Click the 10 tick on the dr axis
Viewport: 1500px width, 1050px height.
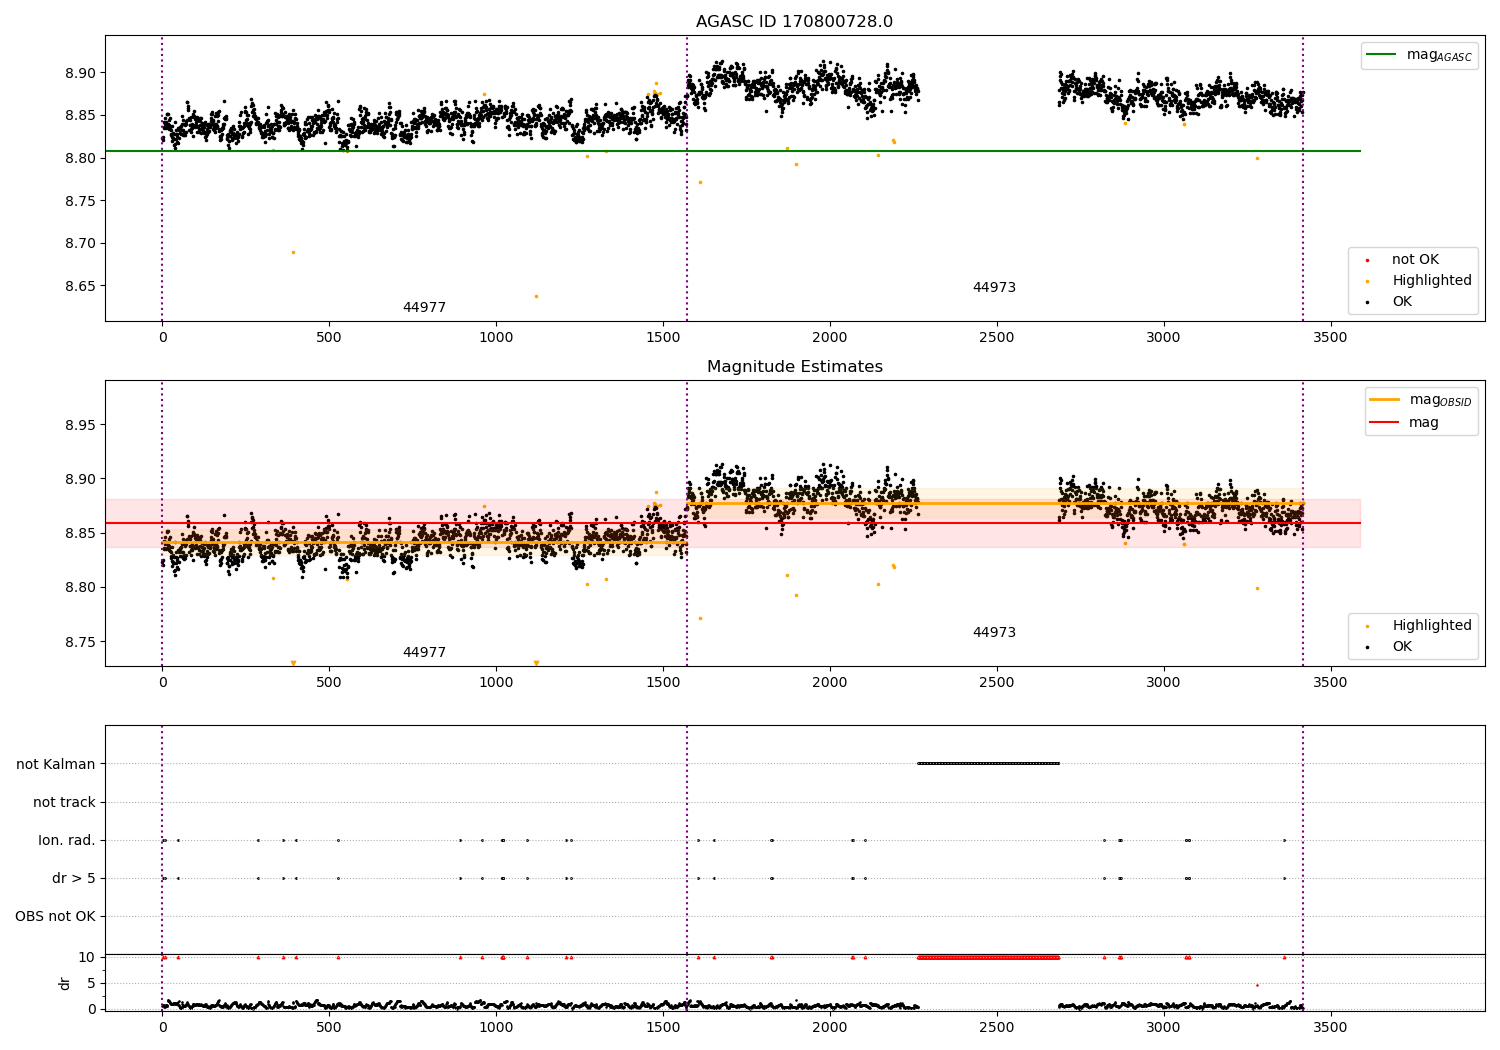tap(87, 957)
